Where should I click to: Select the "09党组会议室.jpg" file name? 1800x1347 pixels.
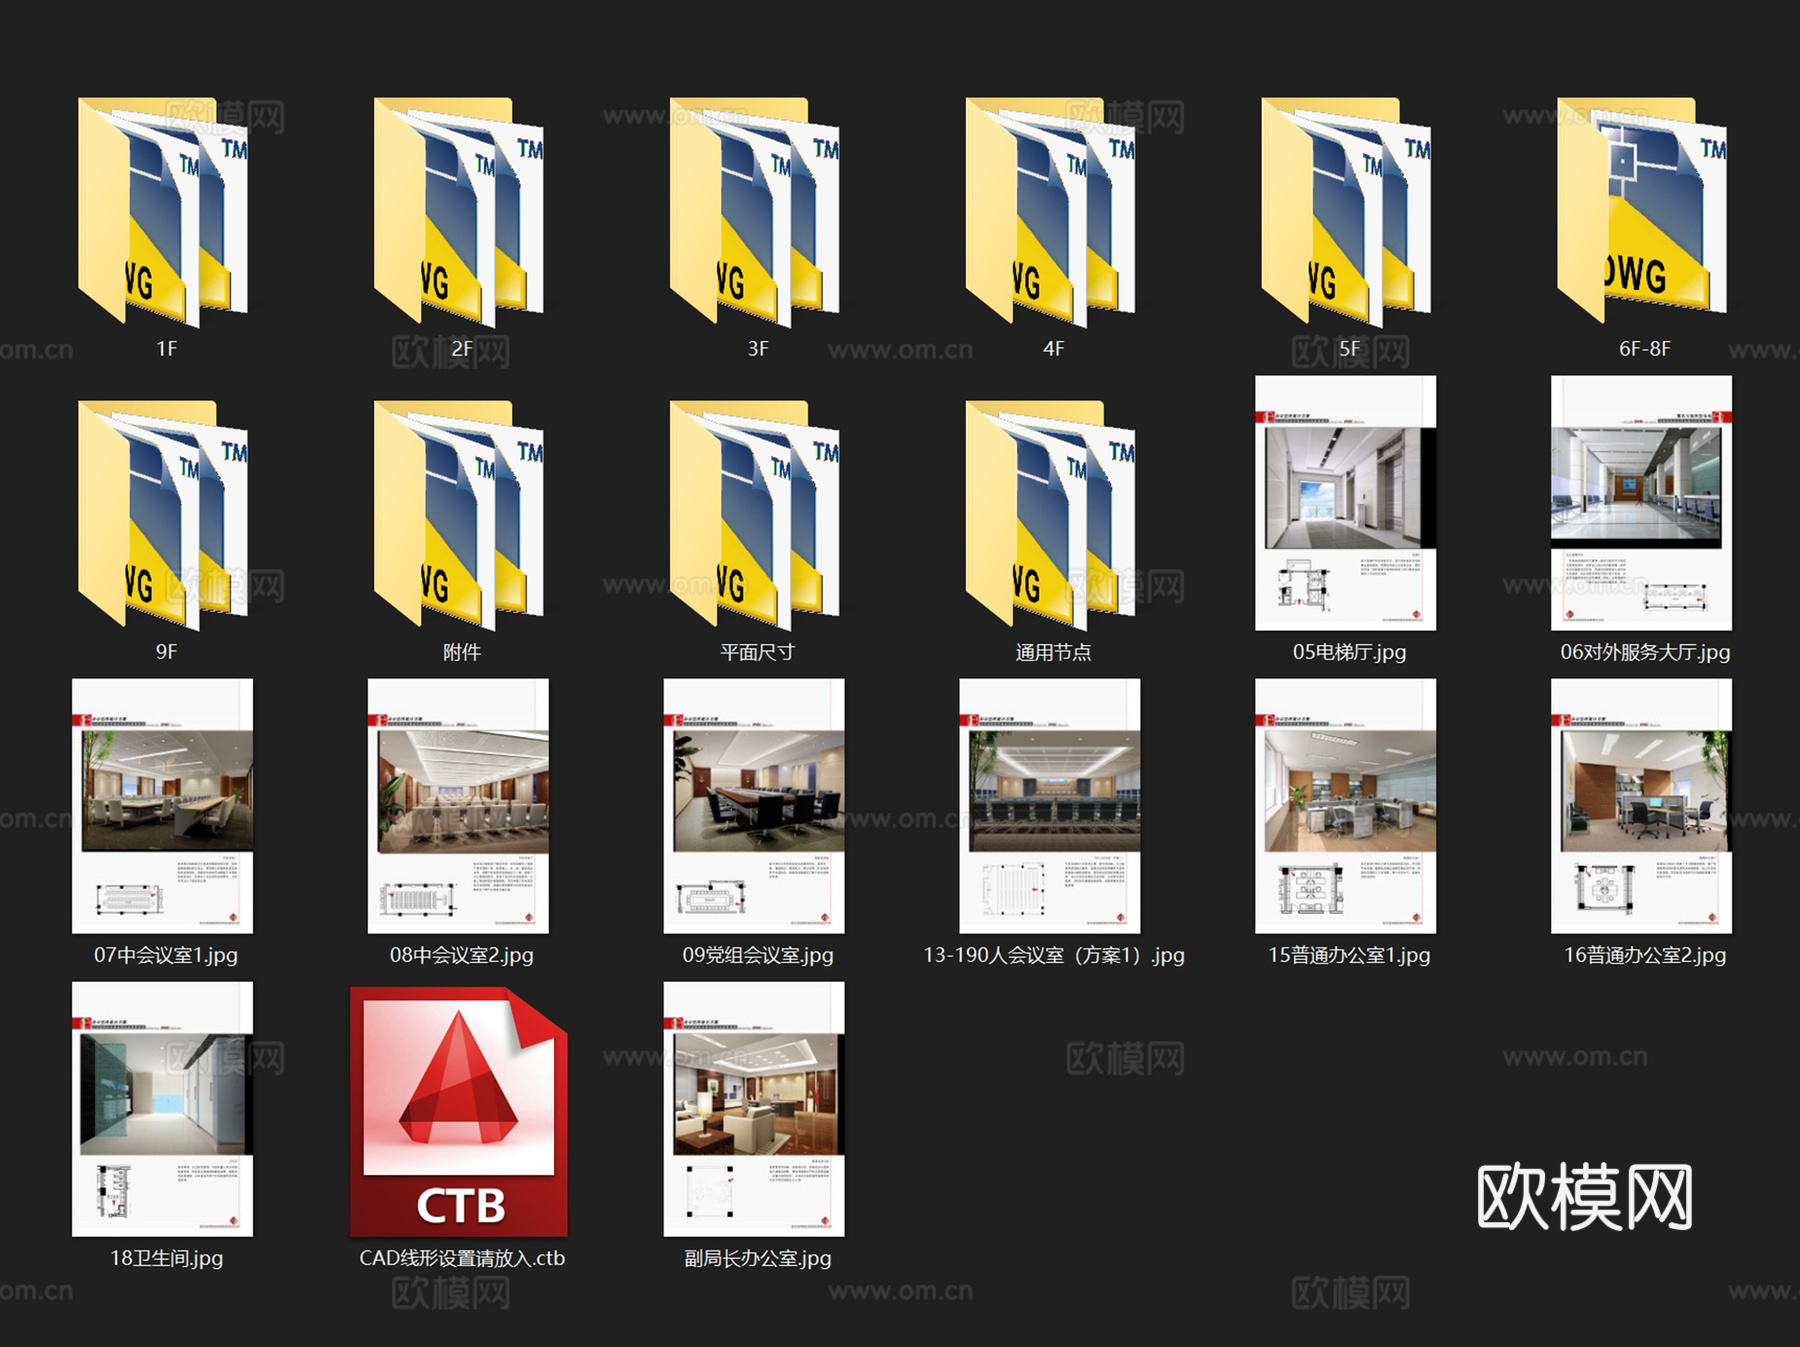758,955
